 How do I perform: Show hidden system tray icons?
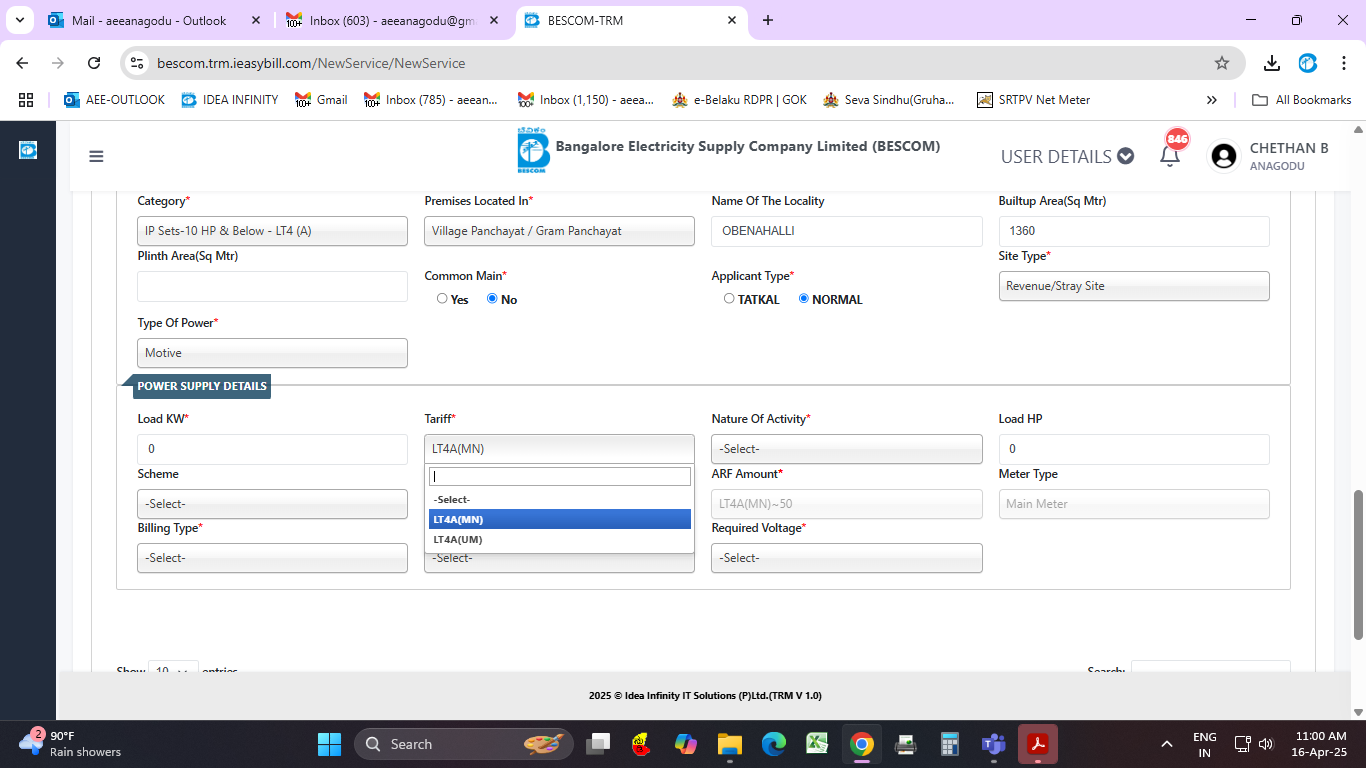pos(1167,744)
